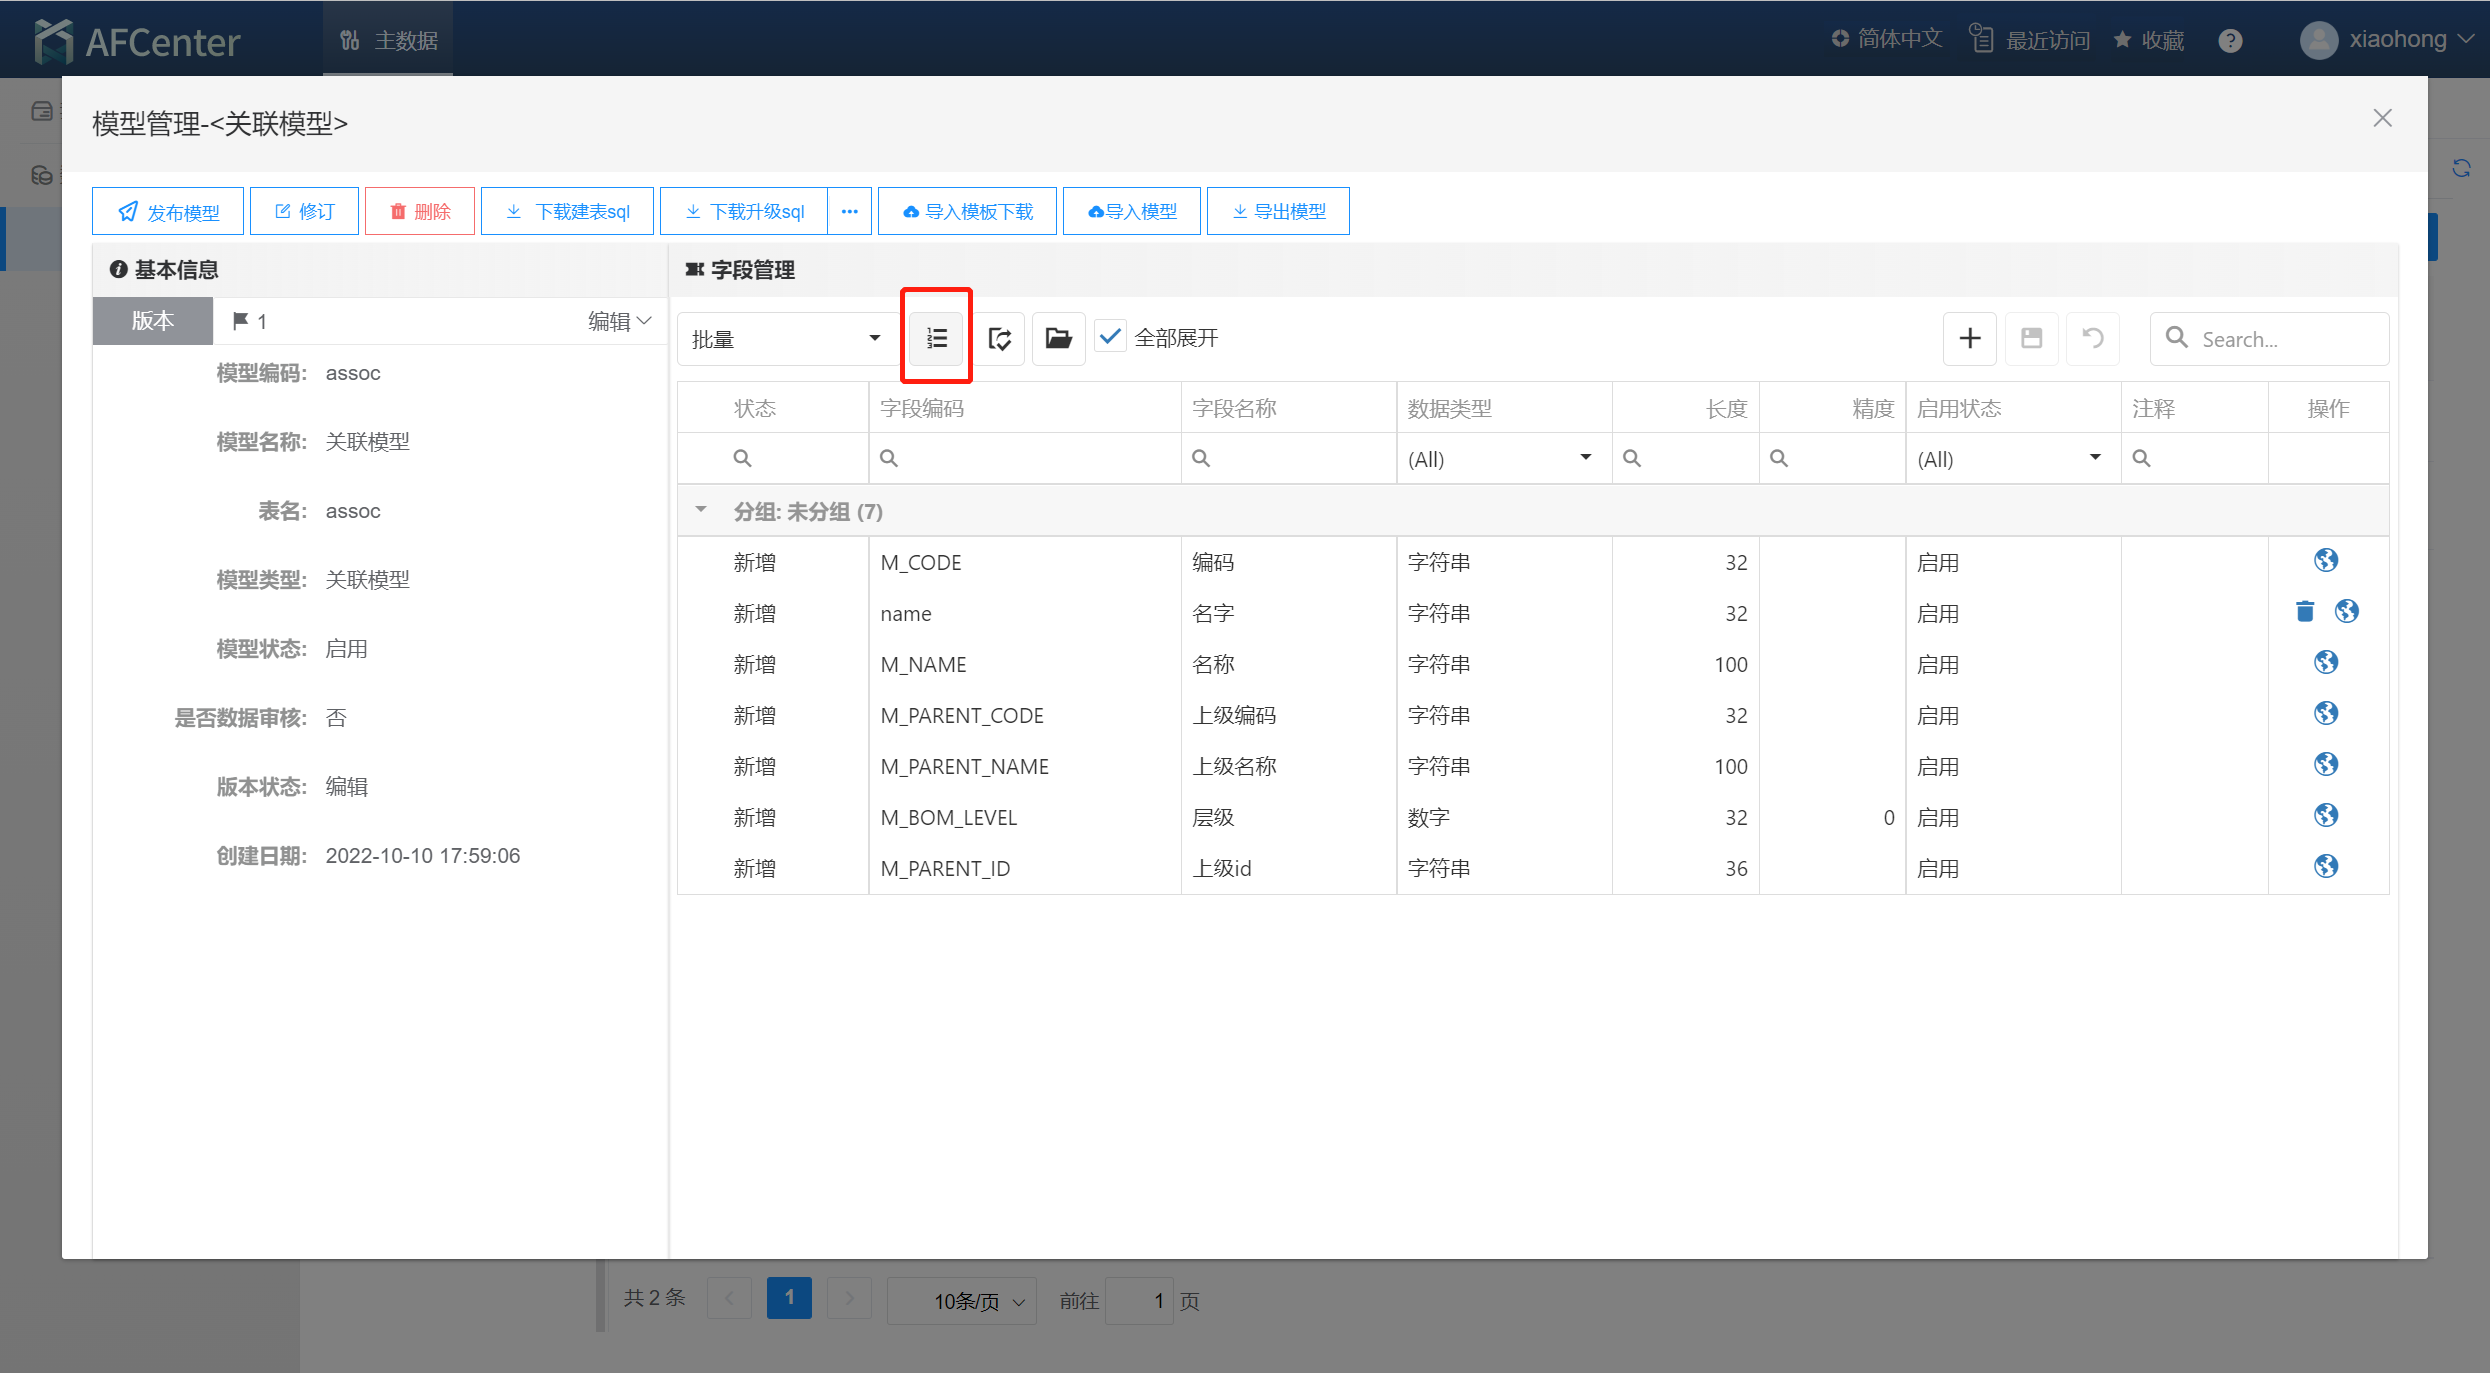Delete the name field using trash icon

(x=2305, y=611)
